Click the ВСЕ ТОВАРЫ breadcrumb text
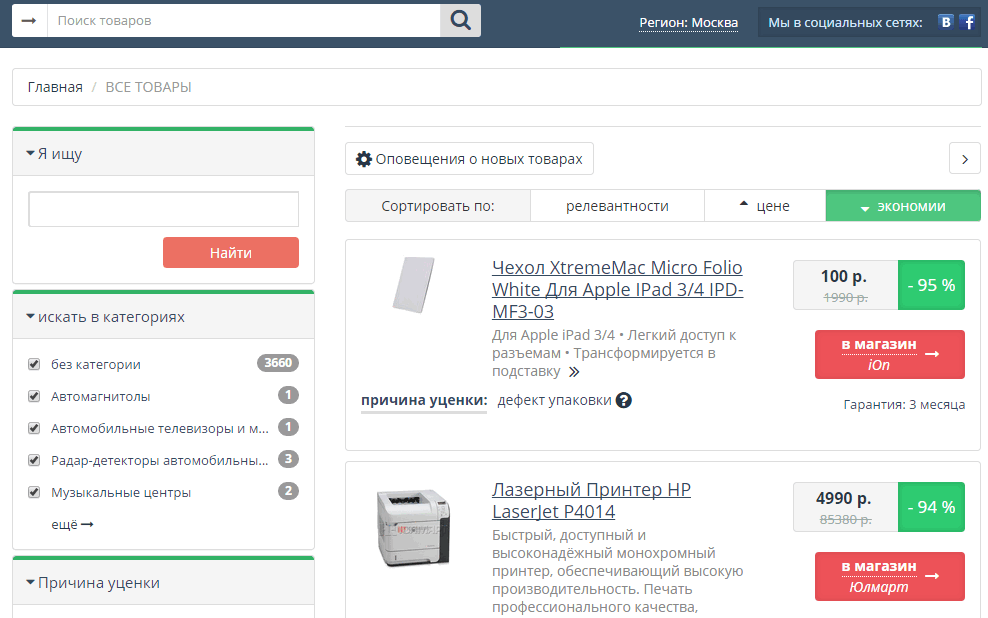Image resolution: width=988 pixels, height=618 pixels. (148, 87)
